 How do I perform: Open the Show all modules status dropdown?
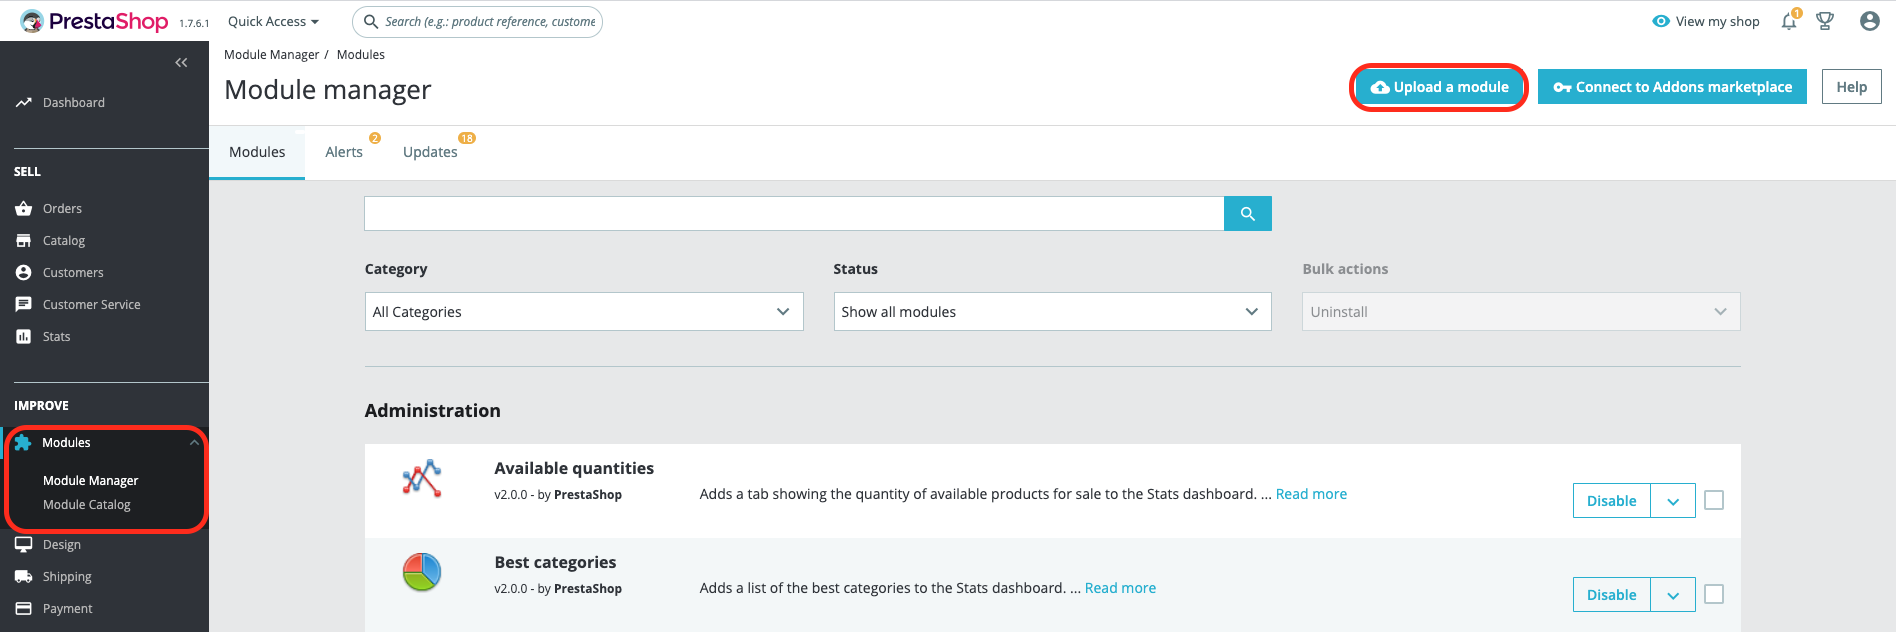coord(1053,312)
